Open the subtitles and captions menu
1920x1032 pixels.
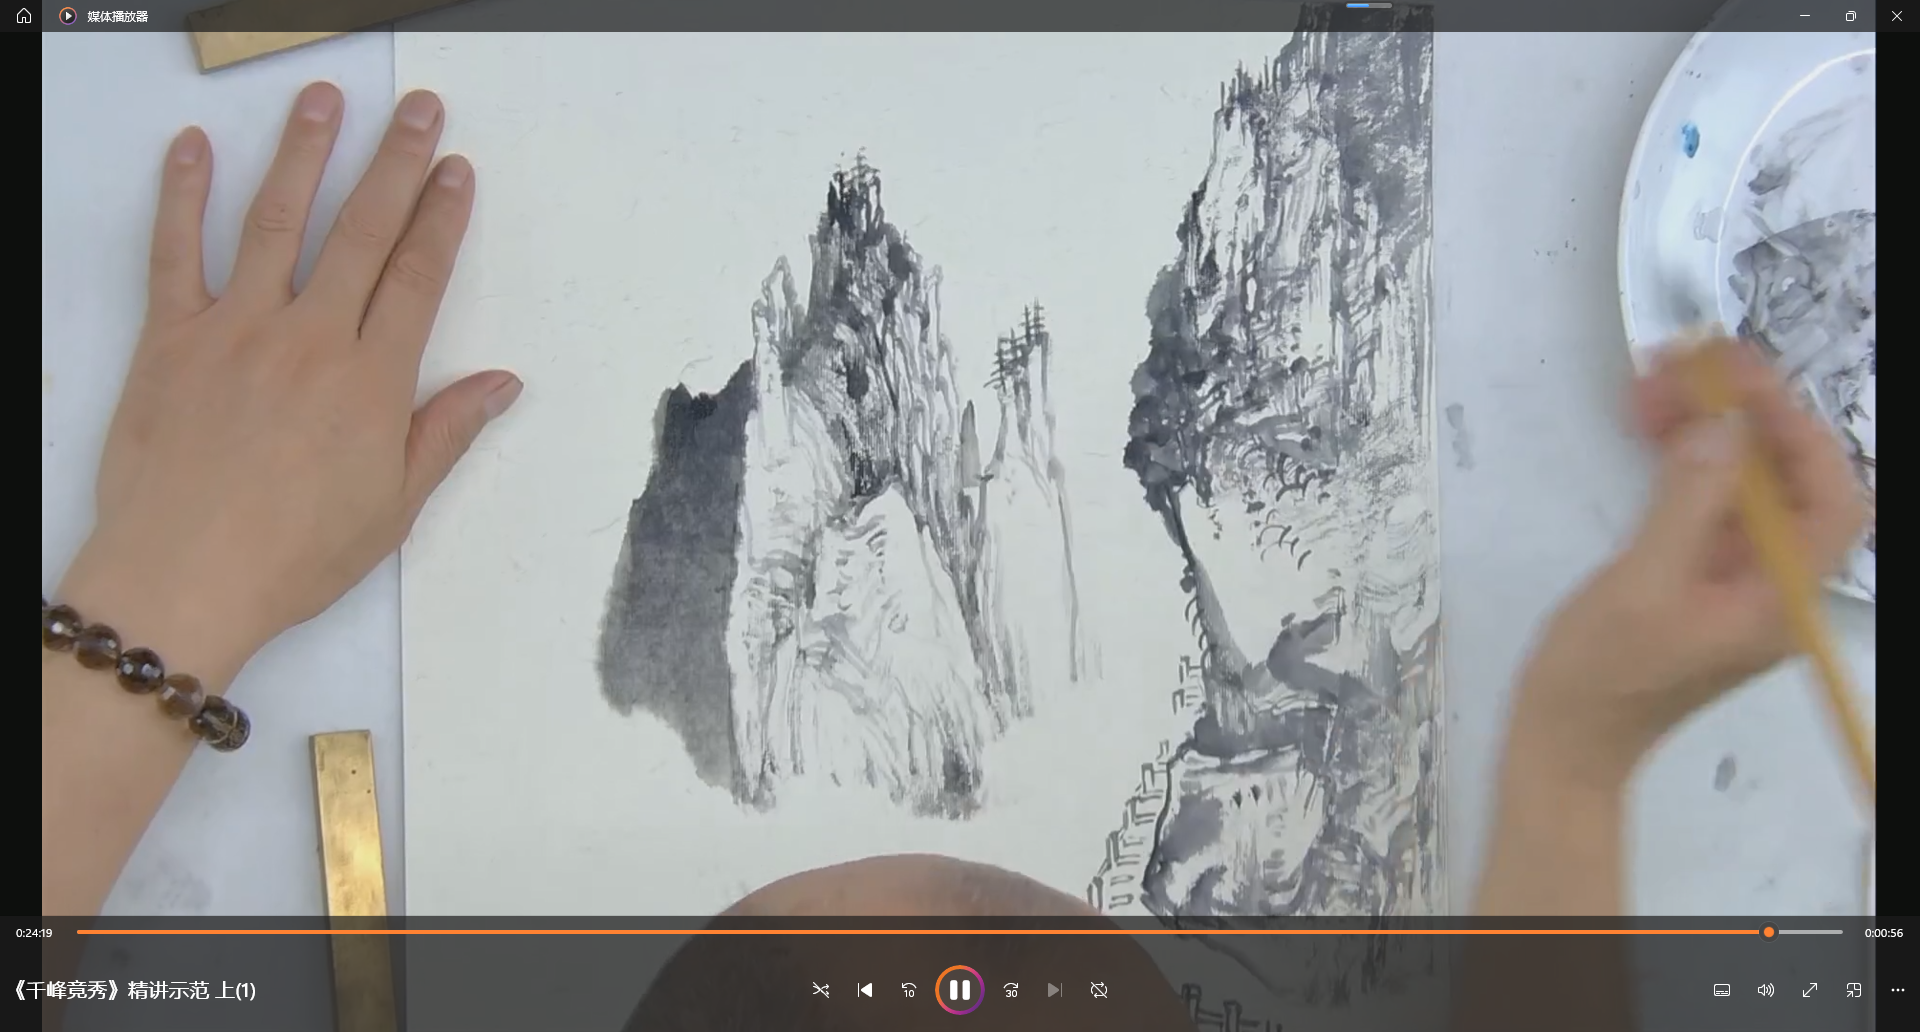[1722, 990]
